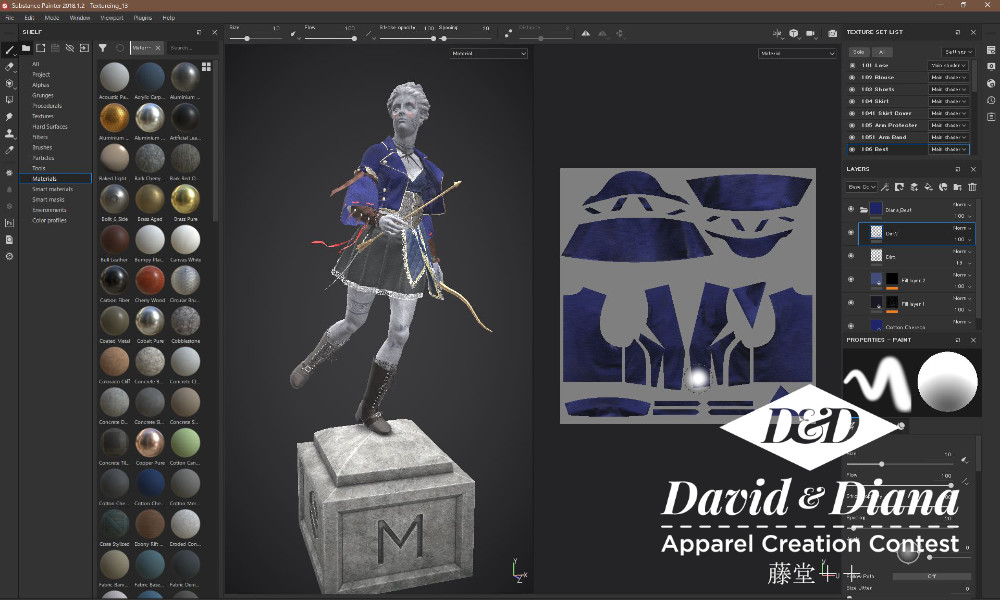1000x600 pixels.
Task: Toggle visibility of 04 Skirt texture set
Action: (x=852, y=101)
